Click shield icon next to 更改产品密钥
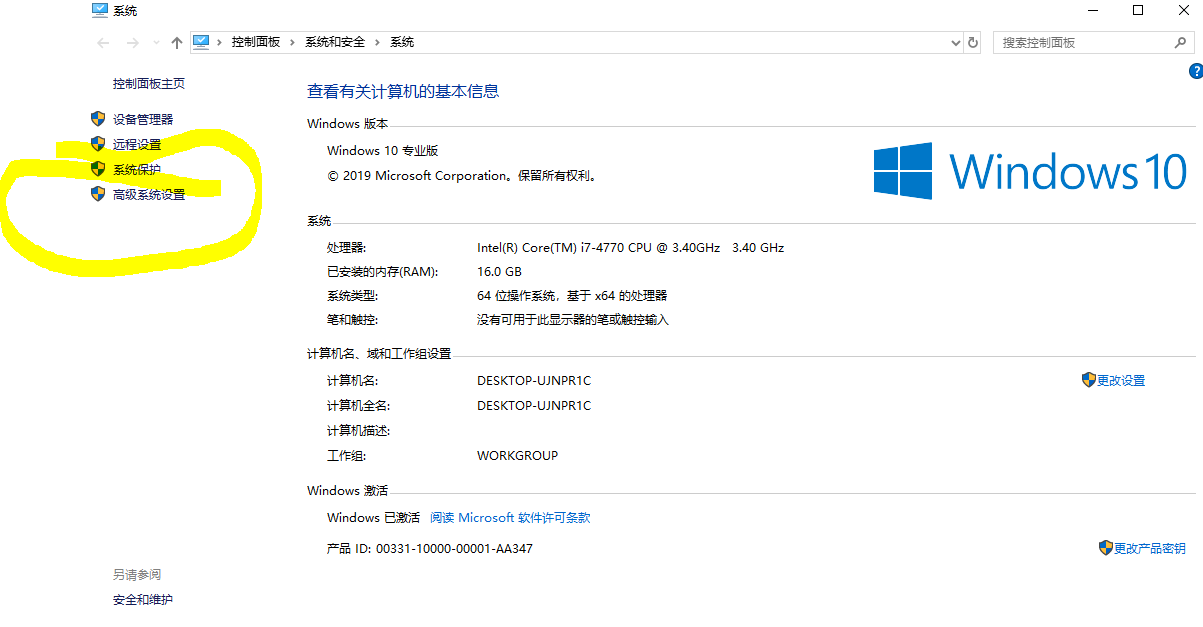1203x627 pixels. coord(1106,548)
